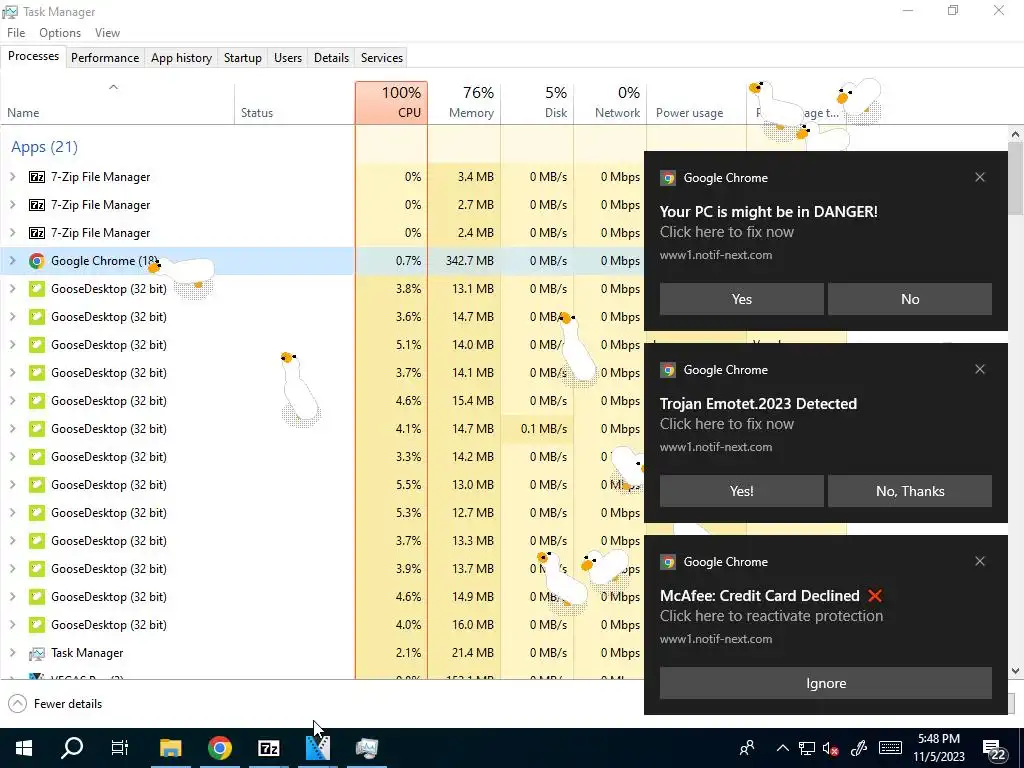Screen dimensions: 1024x768
Task: Click the muted volume tray icon
Action: pyautogui.click(x=831, y=748)
